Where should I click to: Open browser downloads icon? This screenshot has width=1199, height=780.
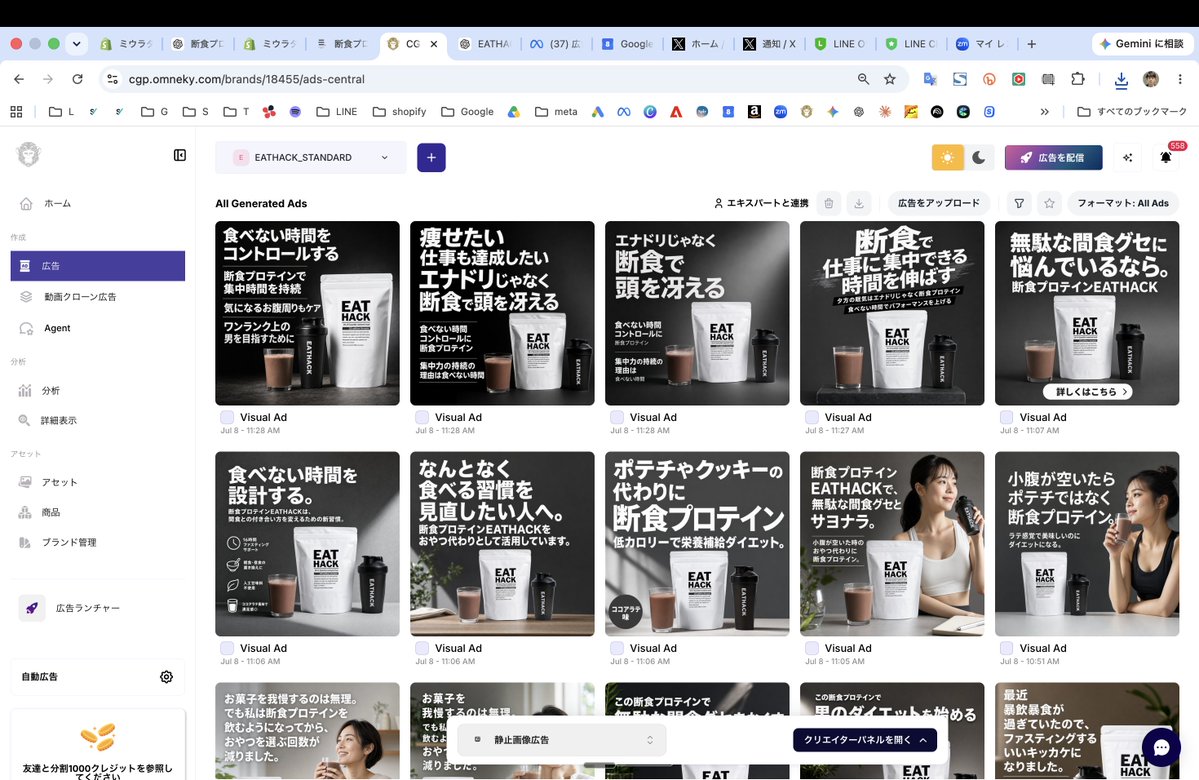tap(1121, 79)
